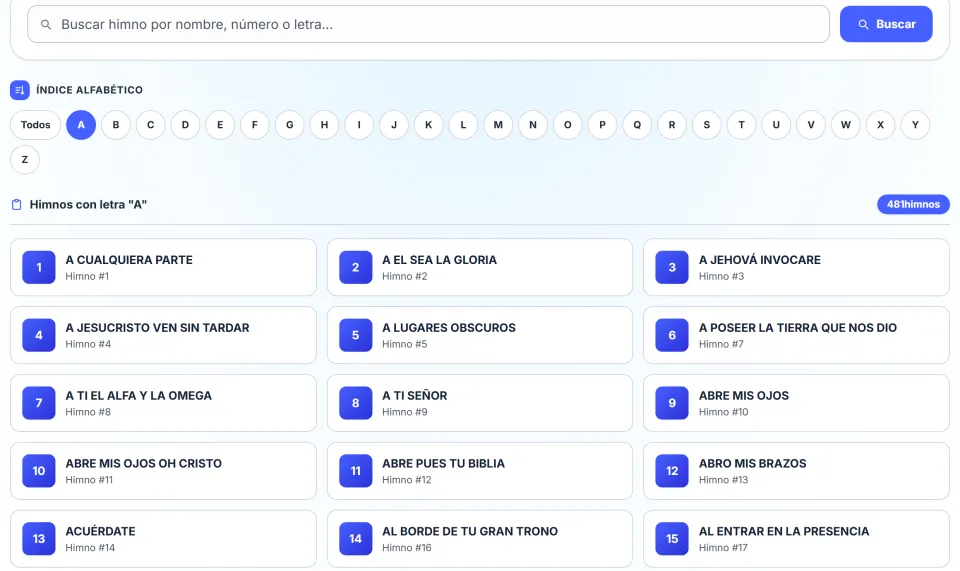Click the blue number 1 badge

tap(39, 267)
